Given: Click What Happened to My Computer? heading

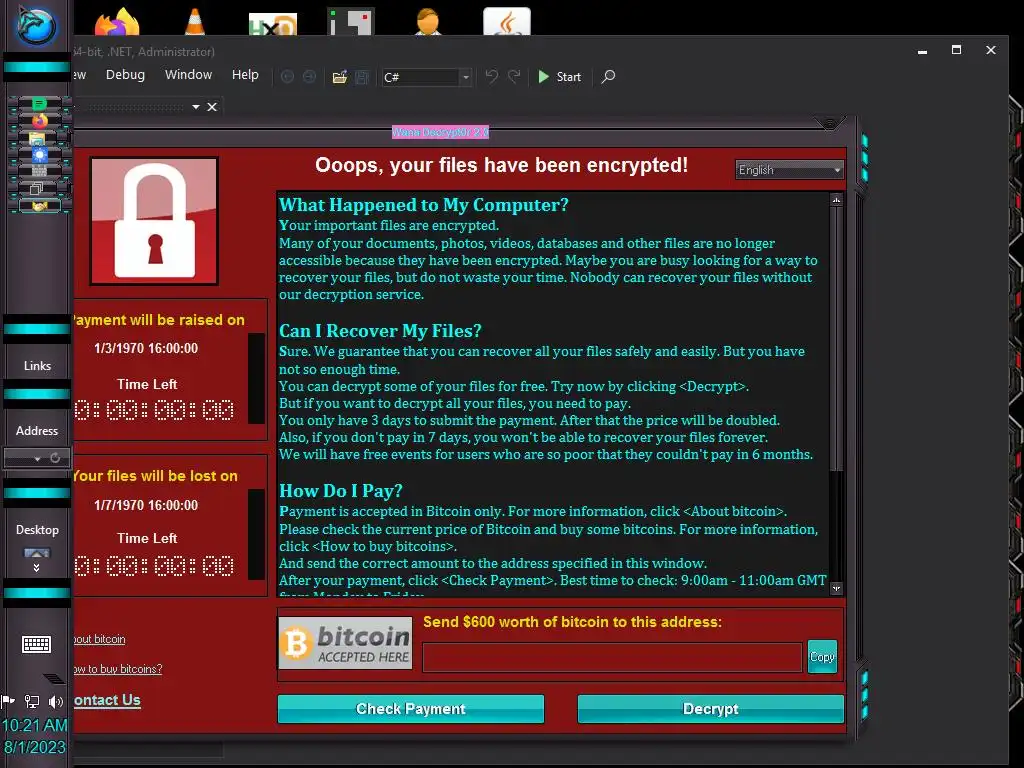Looking at the screenshot, I should point(424,204).
